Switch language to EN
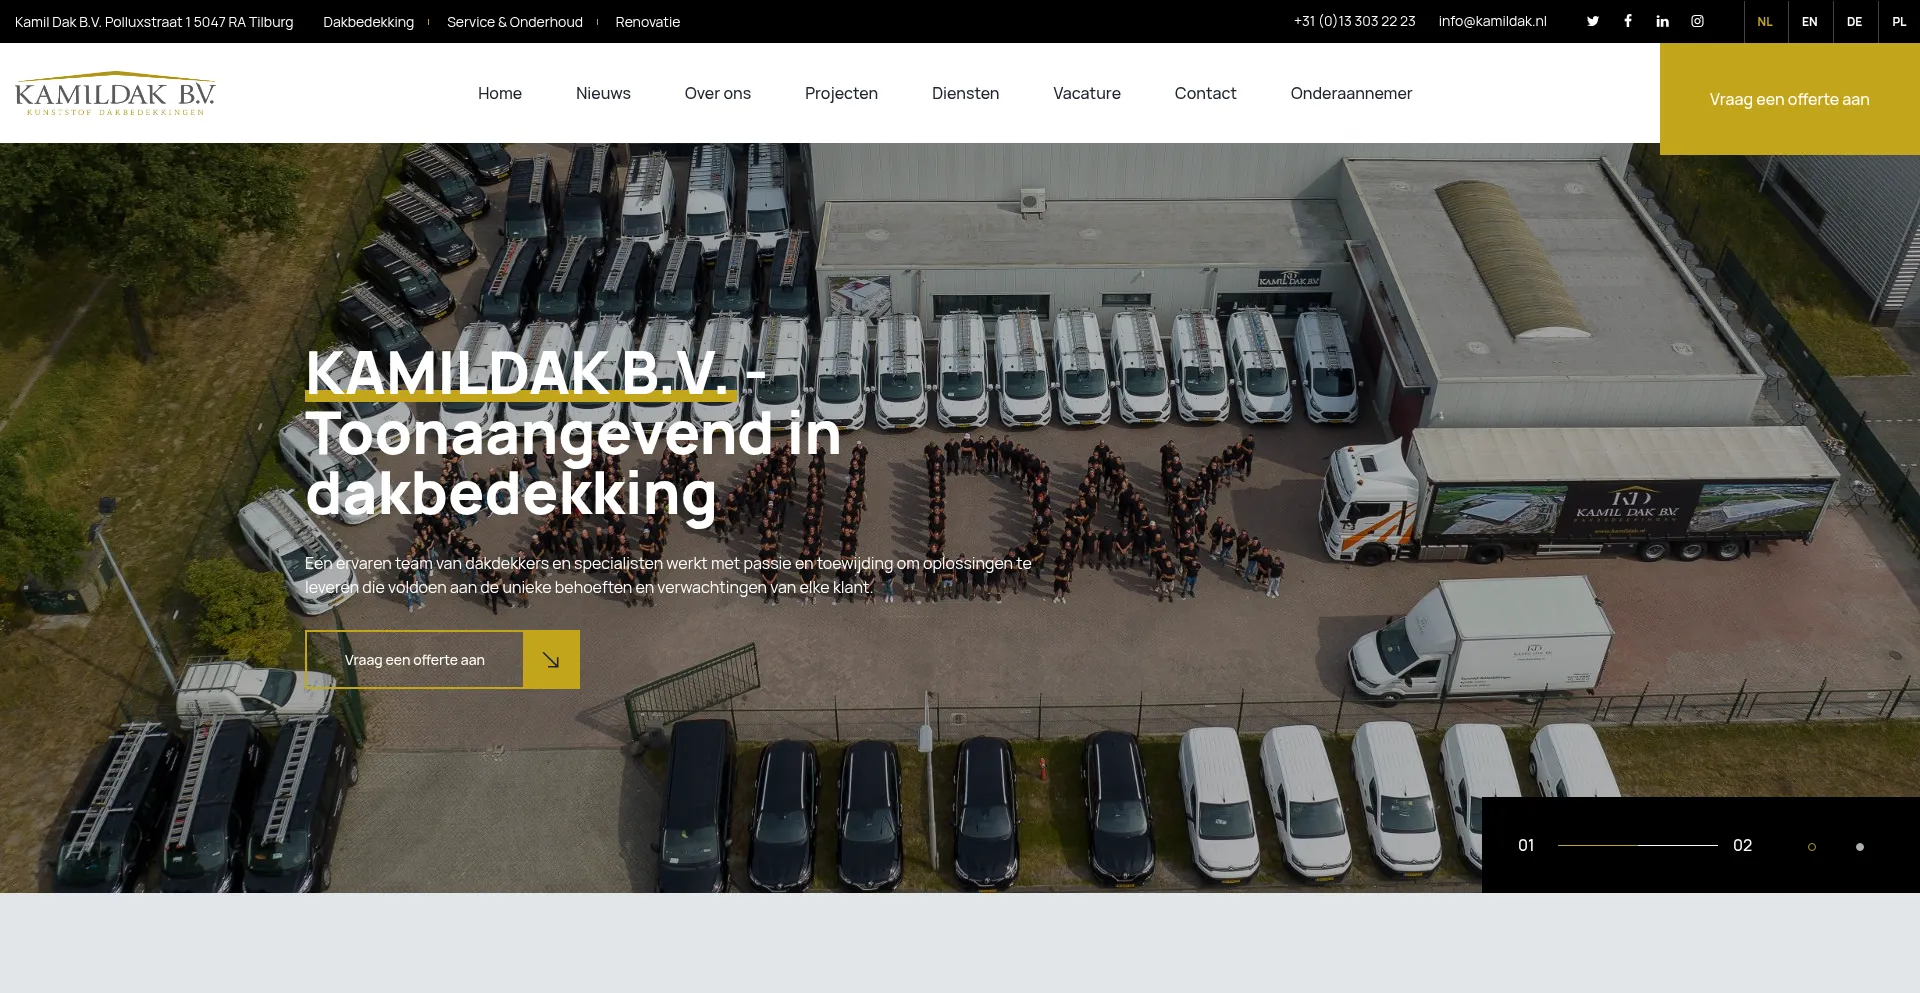The height and width of the screenshot is (993, 1920). pyautogui.click(x=1810, y=21)
